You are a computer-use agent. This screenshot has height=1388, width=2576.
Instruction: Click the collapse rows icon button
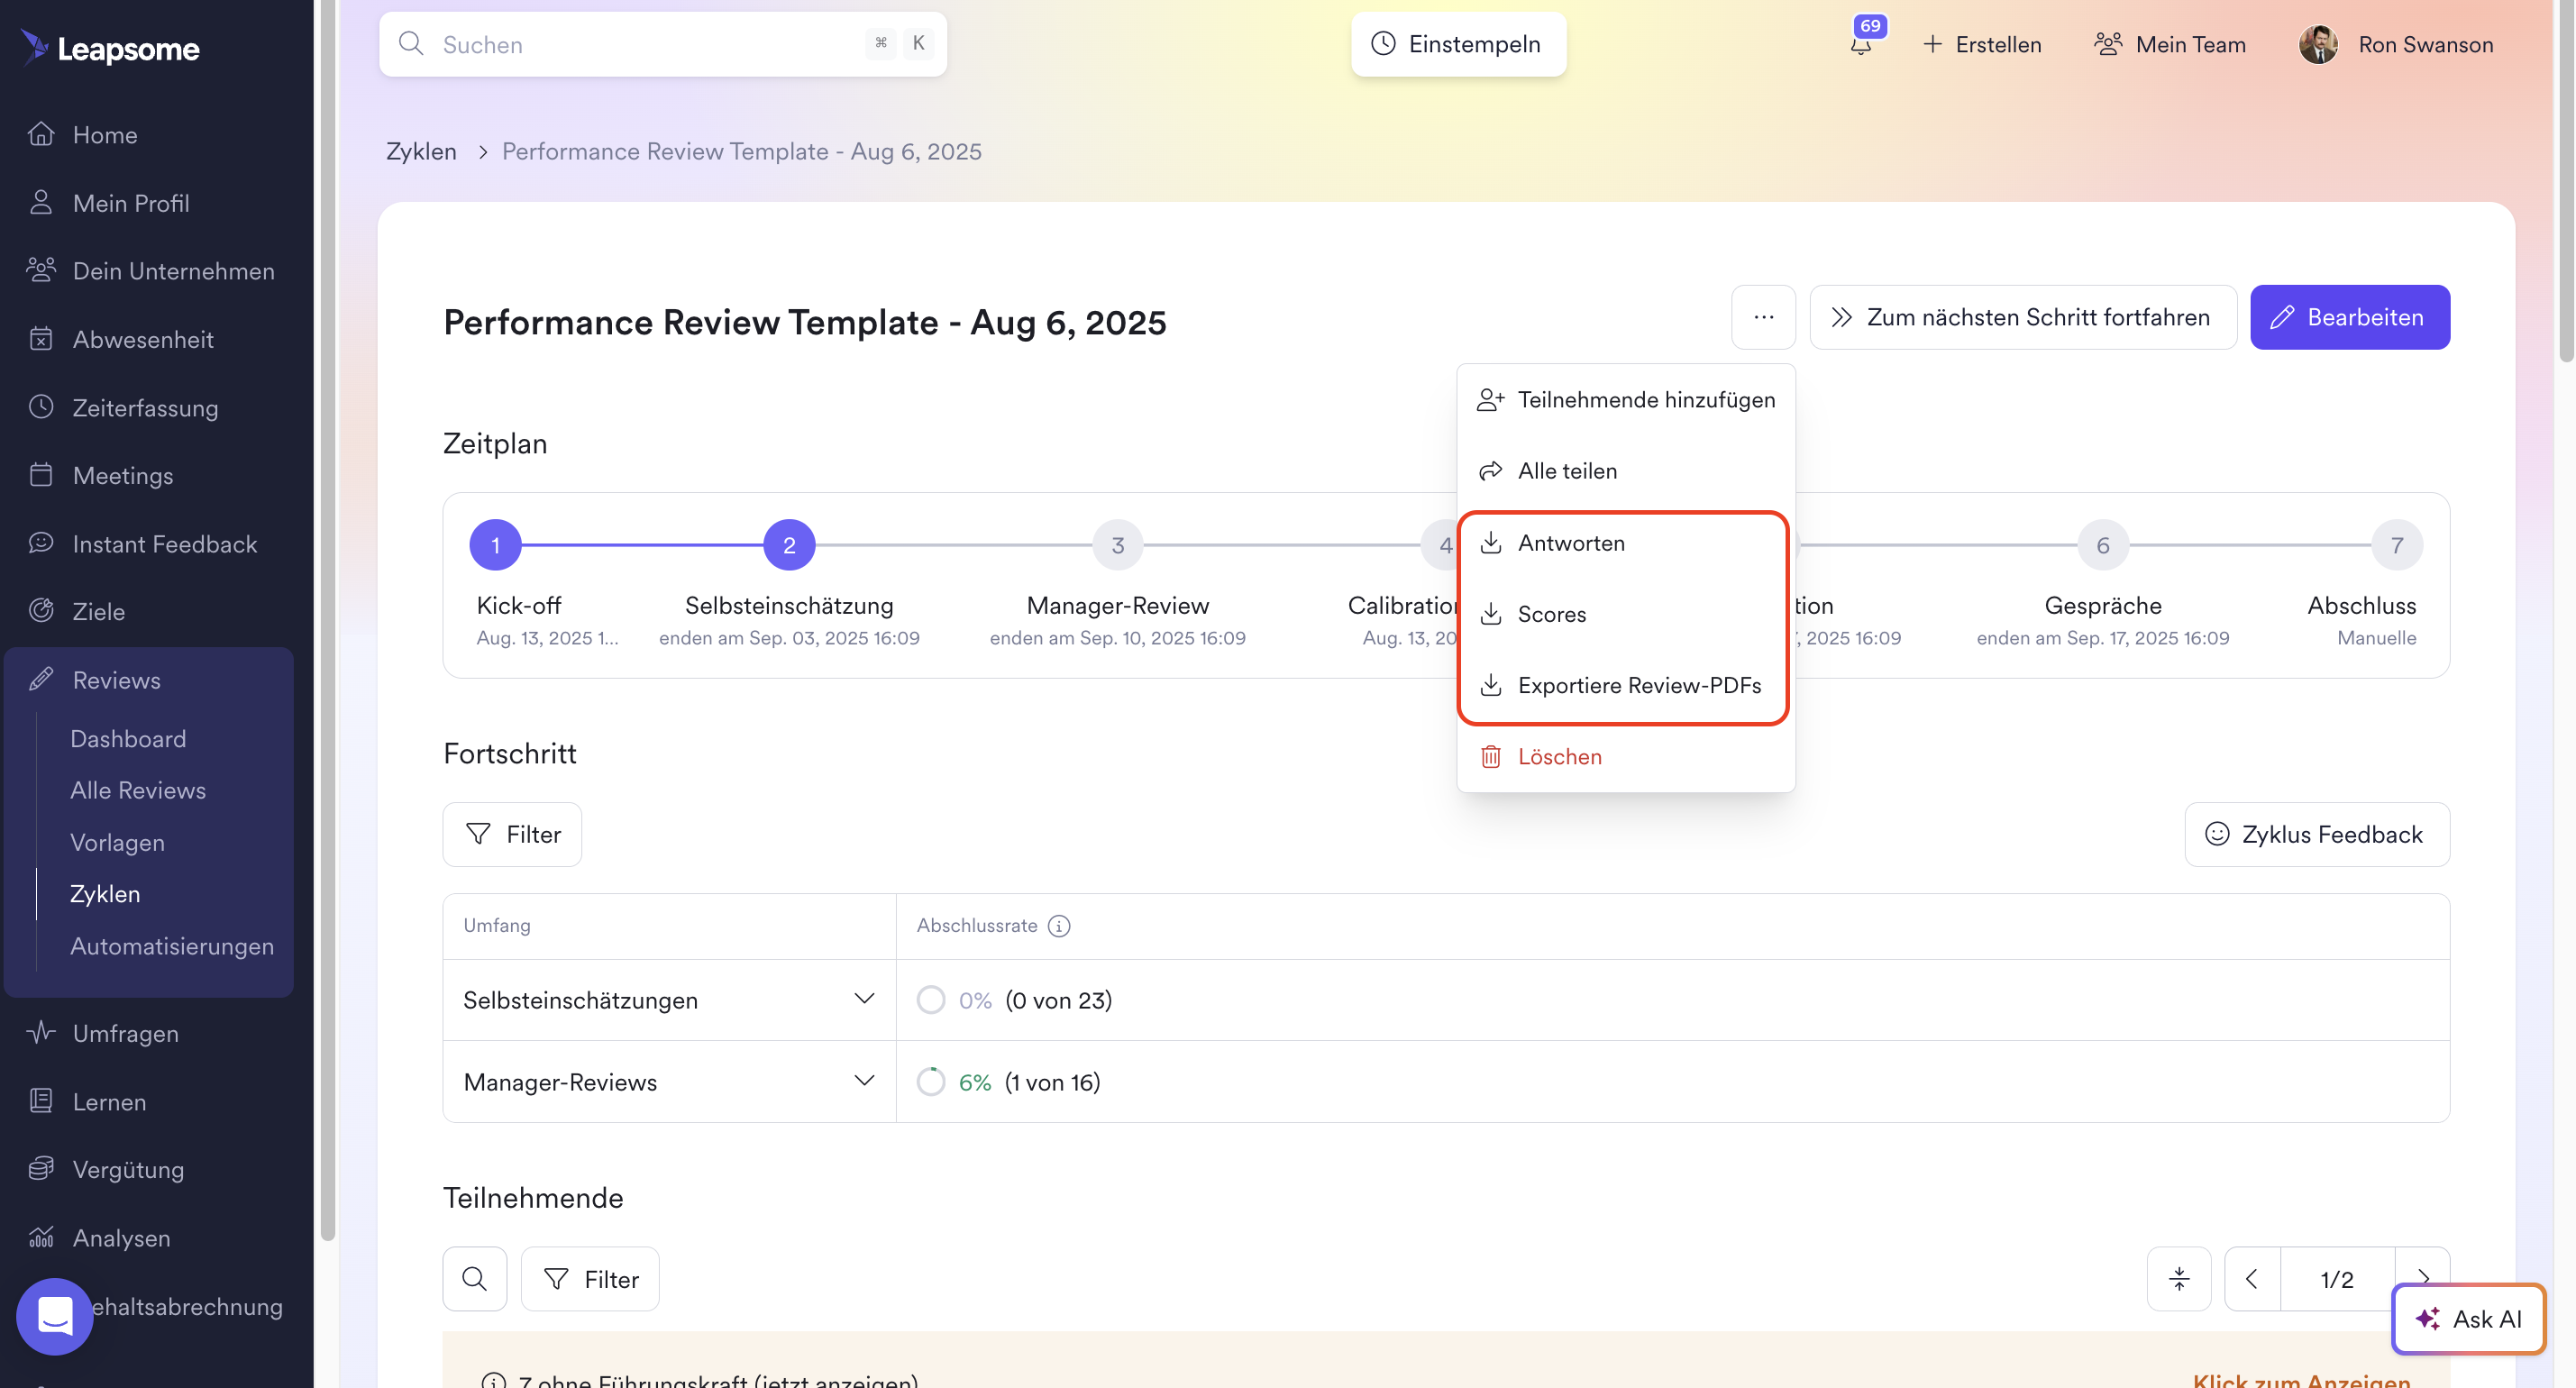(2179, 1278)
